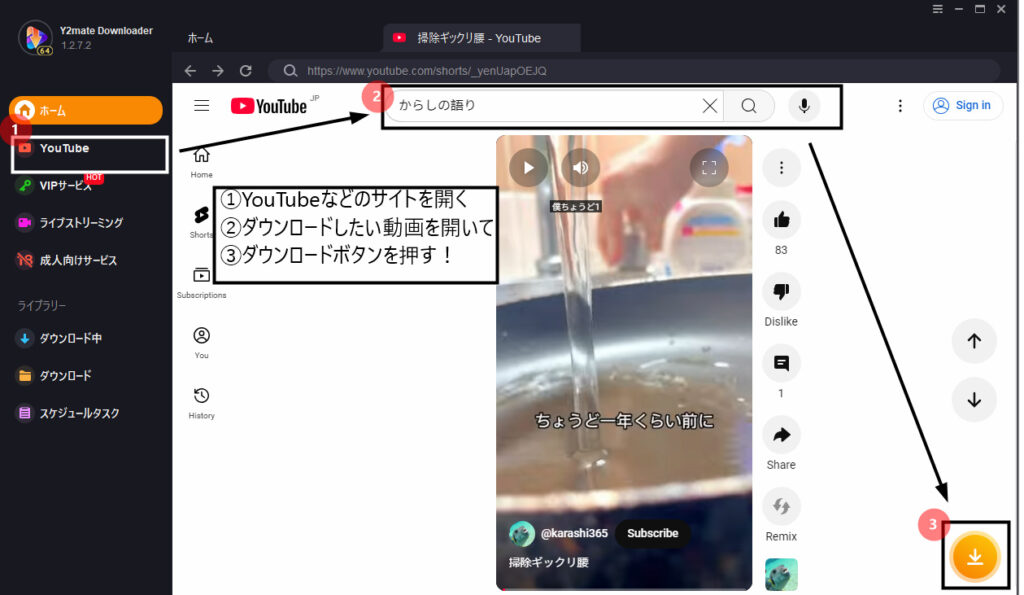Mute the Shorts video volume

[580, 168]
